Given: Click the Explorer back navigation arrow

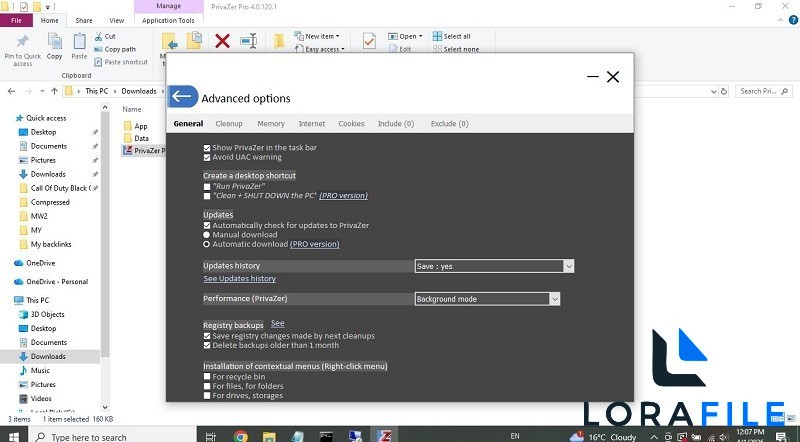Looking at the screenshot, I should [12, 91].
